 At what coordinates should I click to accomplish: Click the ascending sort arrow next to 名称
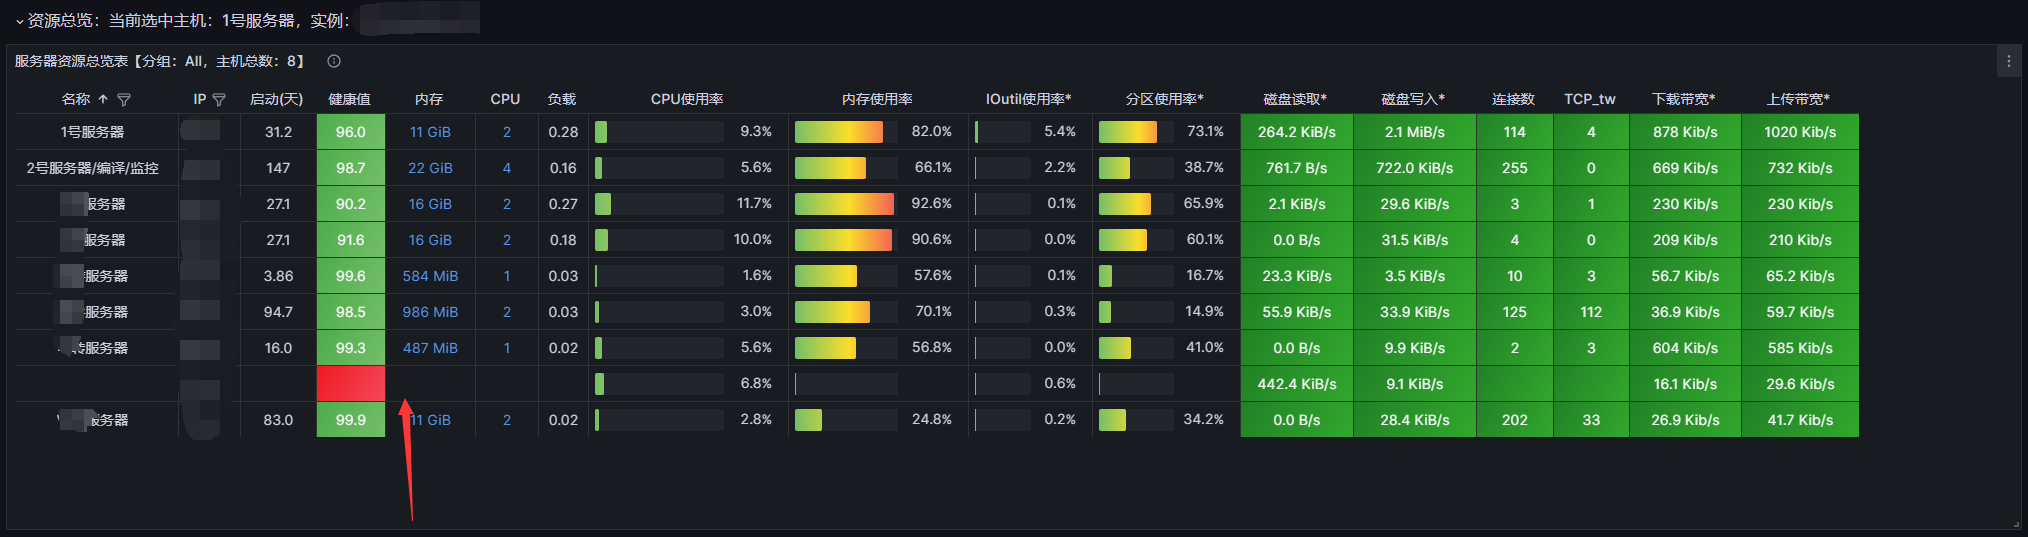tap(103, 99)
